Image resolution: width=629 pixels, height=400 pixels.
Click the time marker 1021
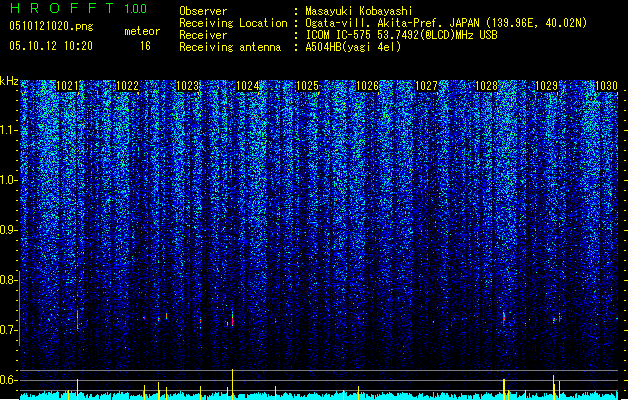(x=67, y=86)
